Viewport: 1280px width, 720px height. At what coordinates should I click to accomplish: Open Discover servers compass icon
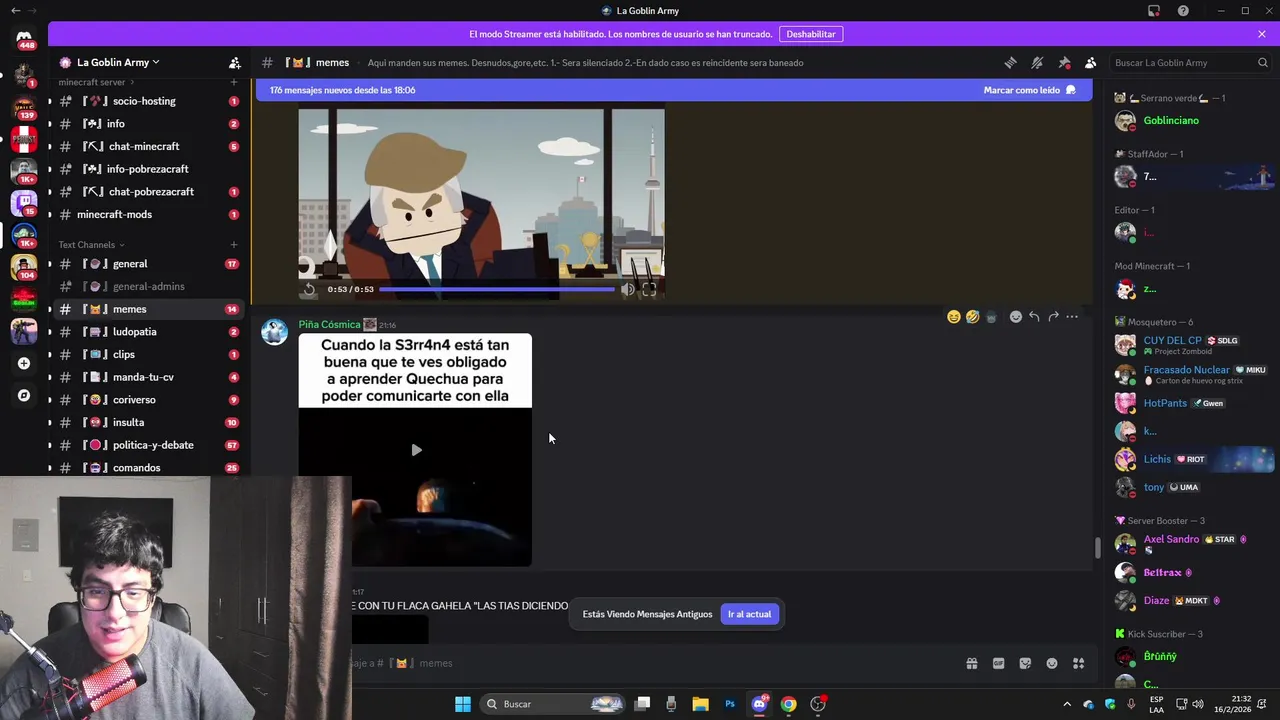point(24,395)
